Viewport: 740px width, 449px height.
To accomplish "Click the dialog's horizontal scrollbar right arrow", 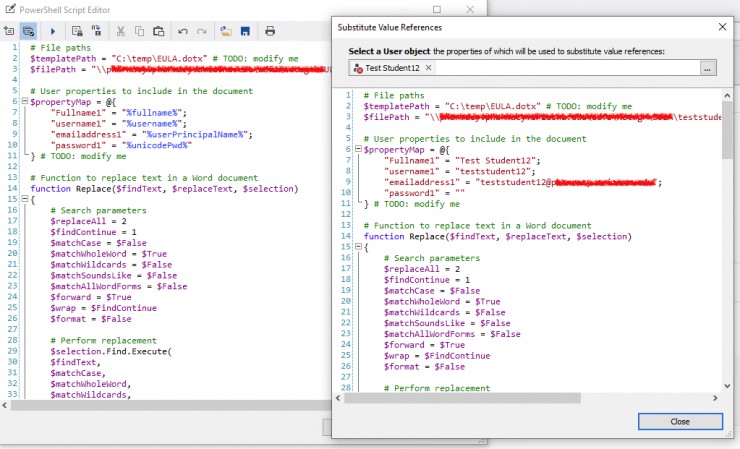I will click(715, 398).
